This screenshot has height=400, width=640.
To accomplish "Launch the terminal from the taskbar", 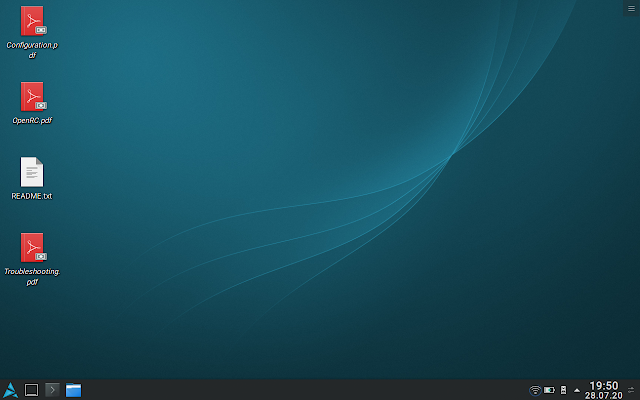I will click(52, 390).
